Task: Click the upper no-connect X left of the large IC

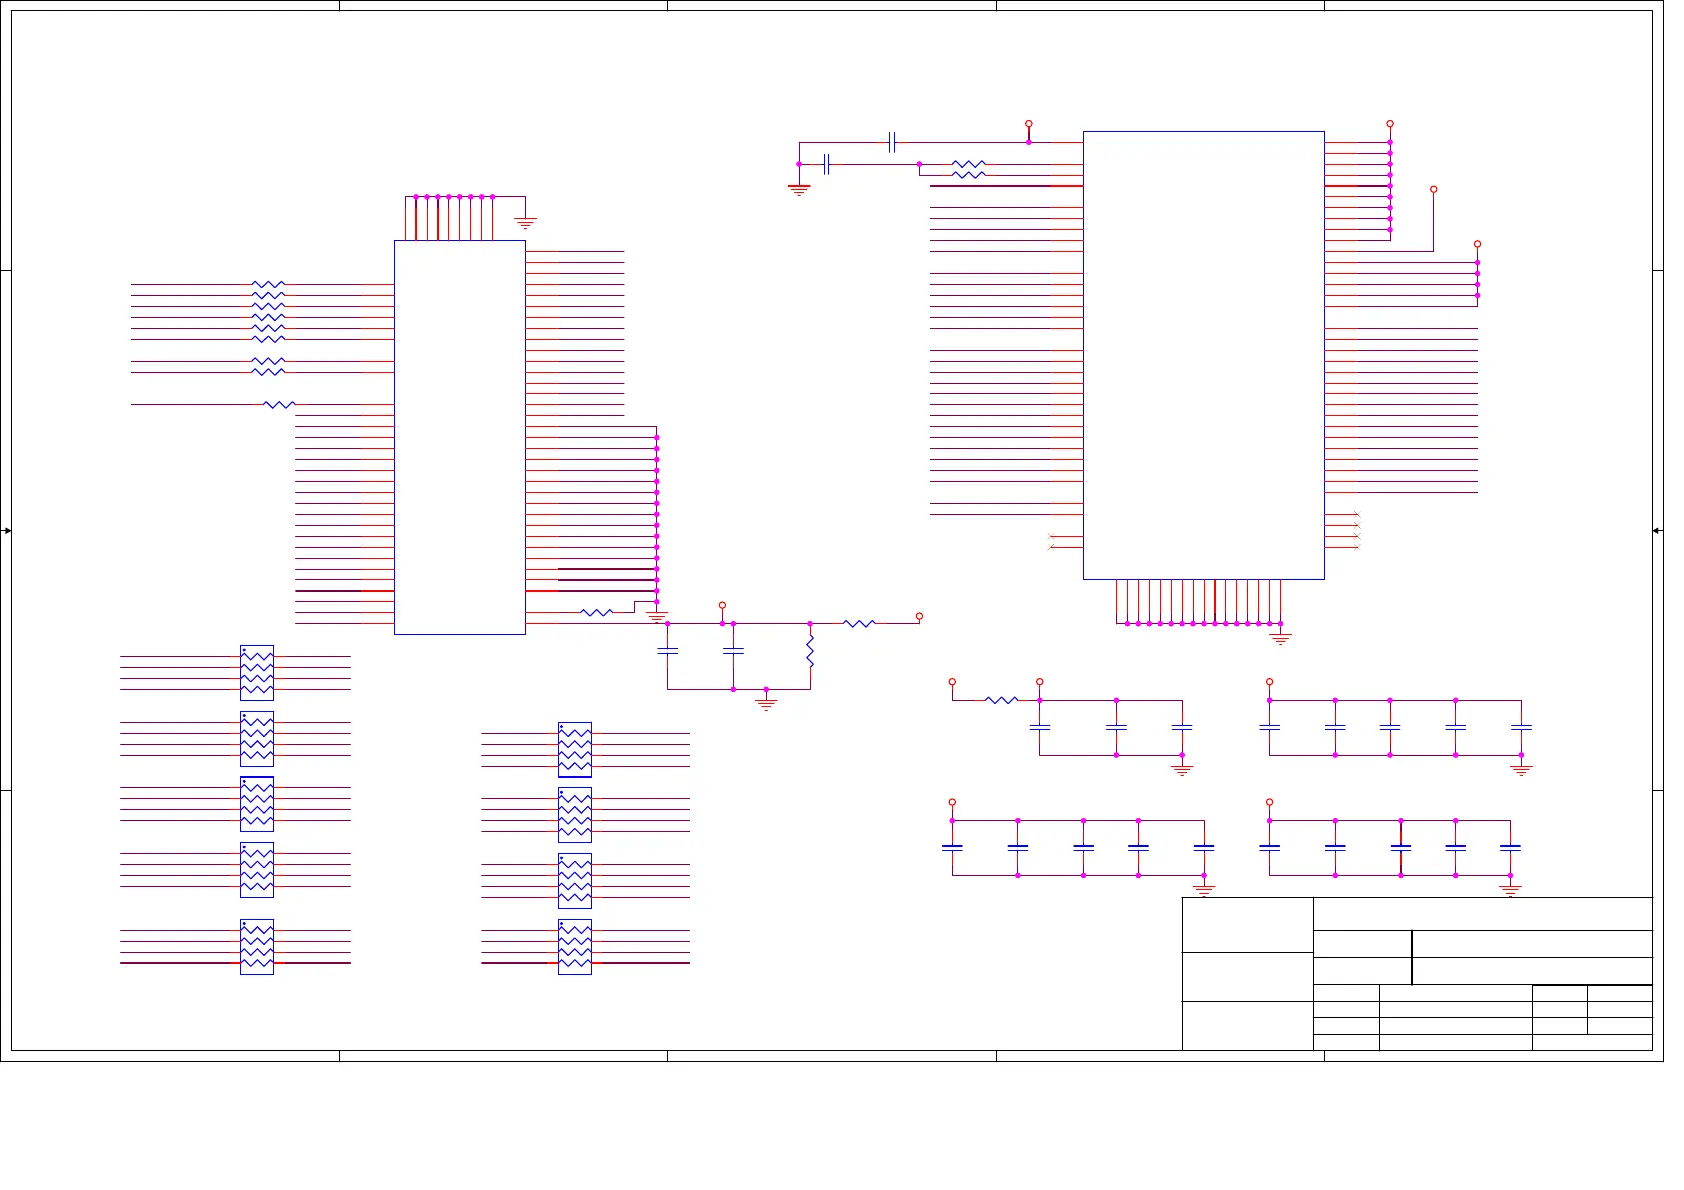Action: pos(1050,536)
